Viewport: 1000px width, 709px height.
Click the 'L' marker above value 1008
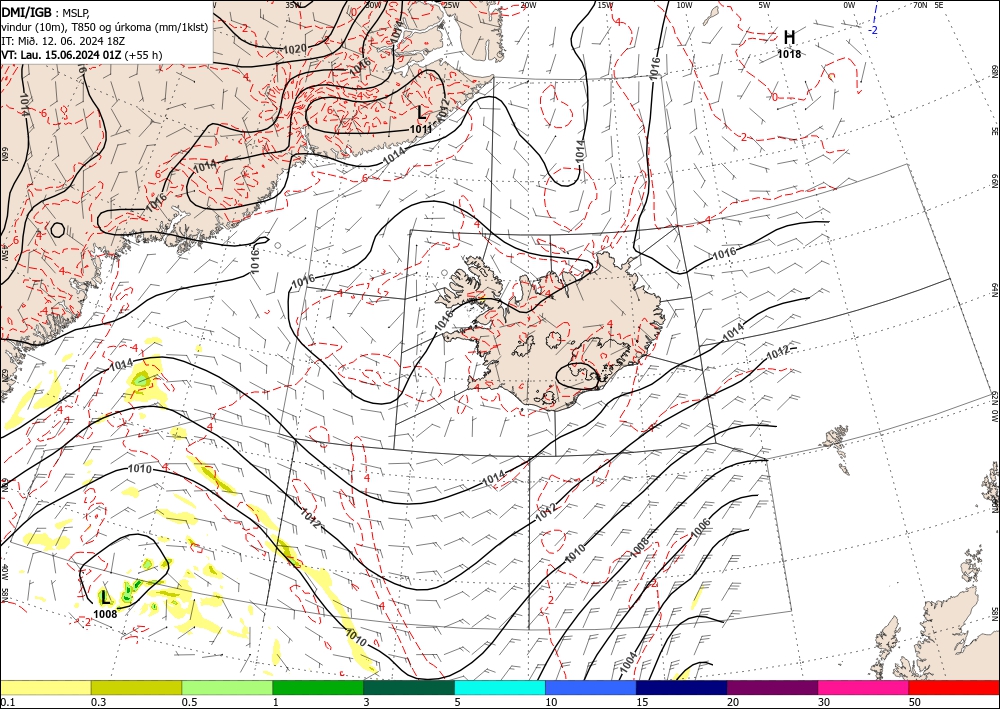(x=105, y=597)
